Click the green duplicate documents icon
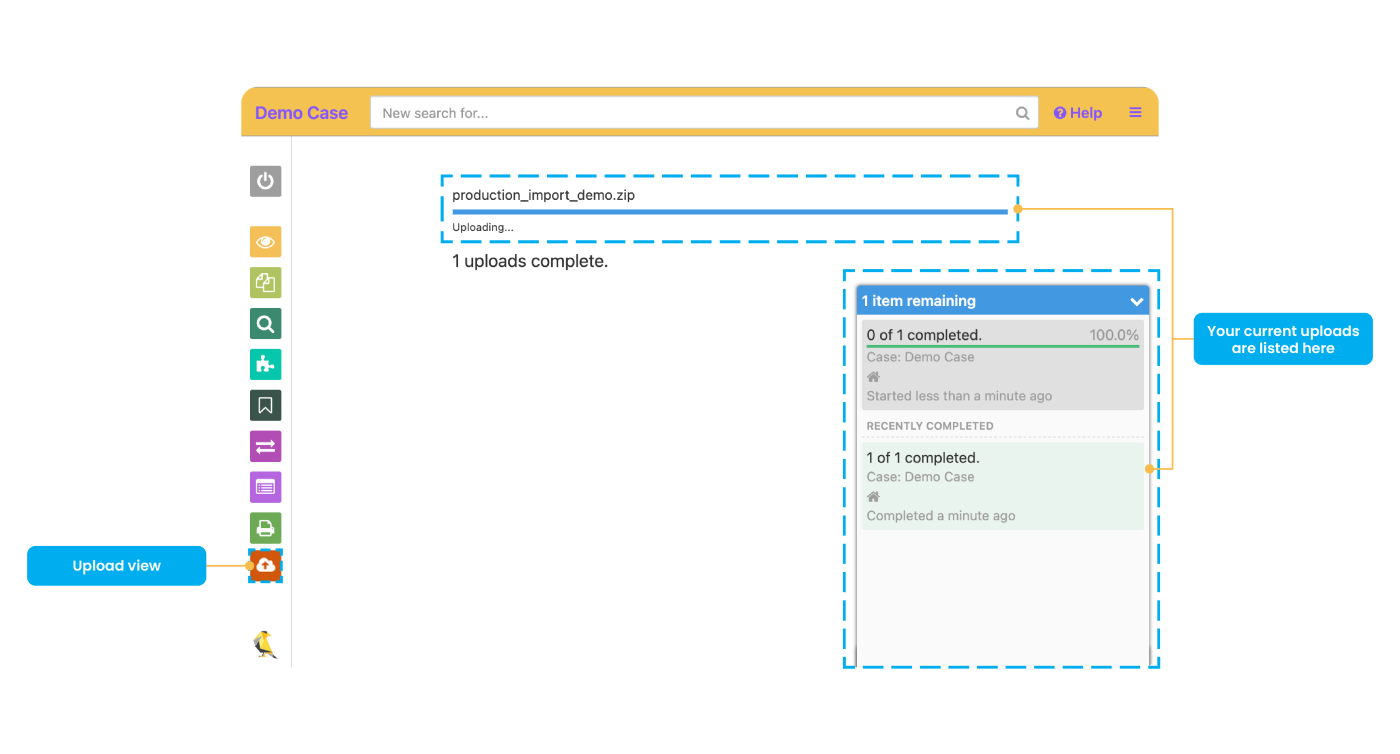The width and height of the screenshot is (1400, 754). [265, 282]
